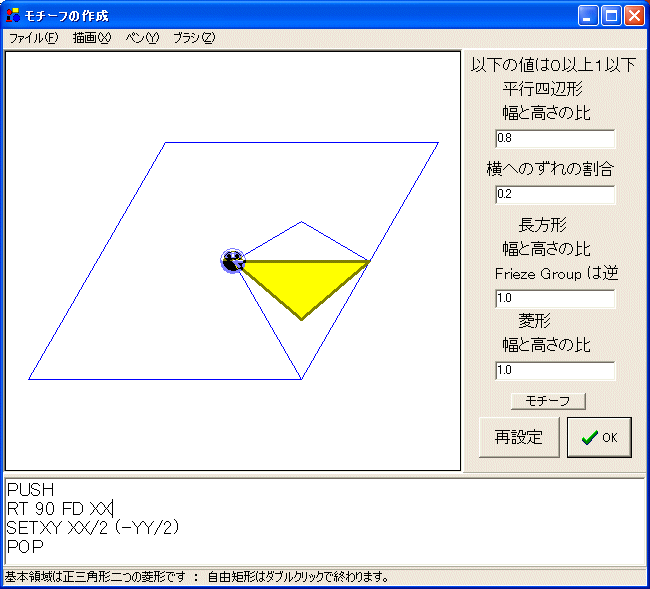Image resolution: width=650 pixels, height=589 pixels.
Task: Click the PUSH line in code editor
Action: [x=31, y=490]
